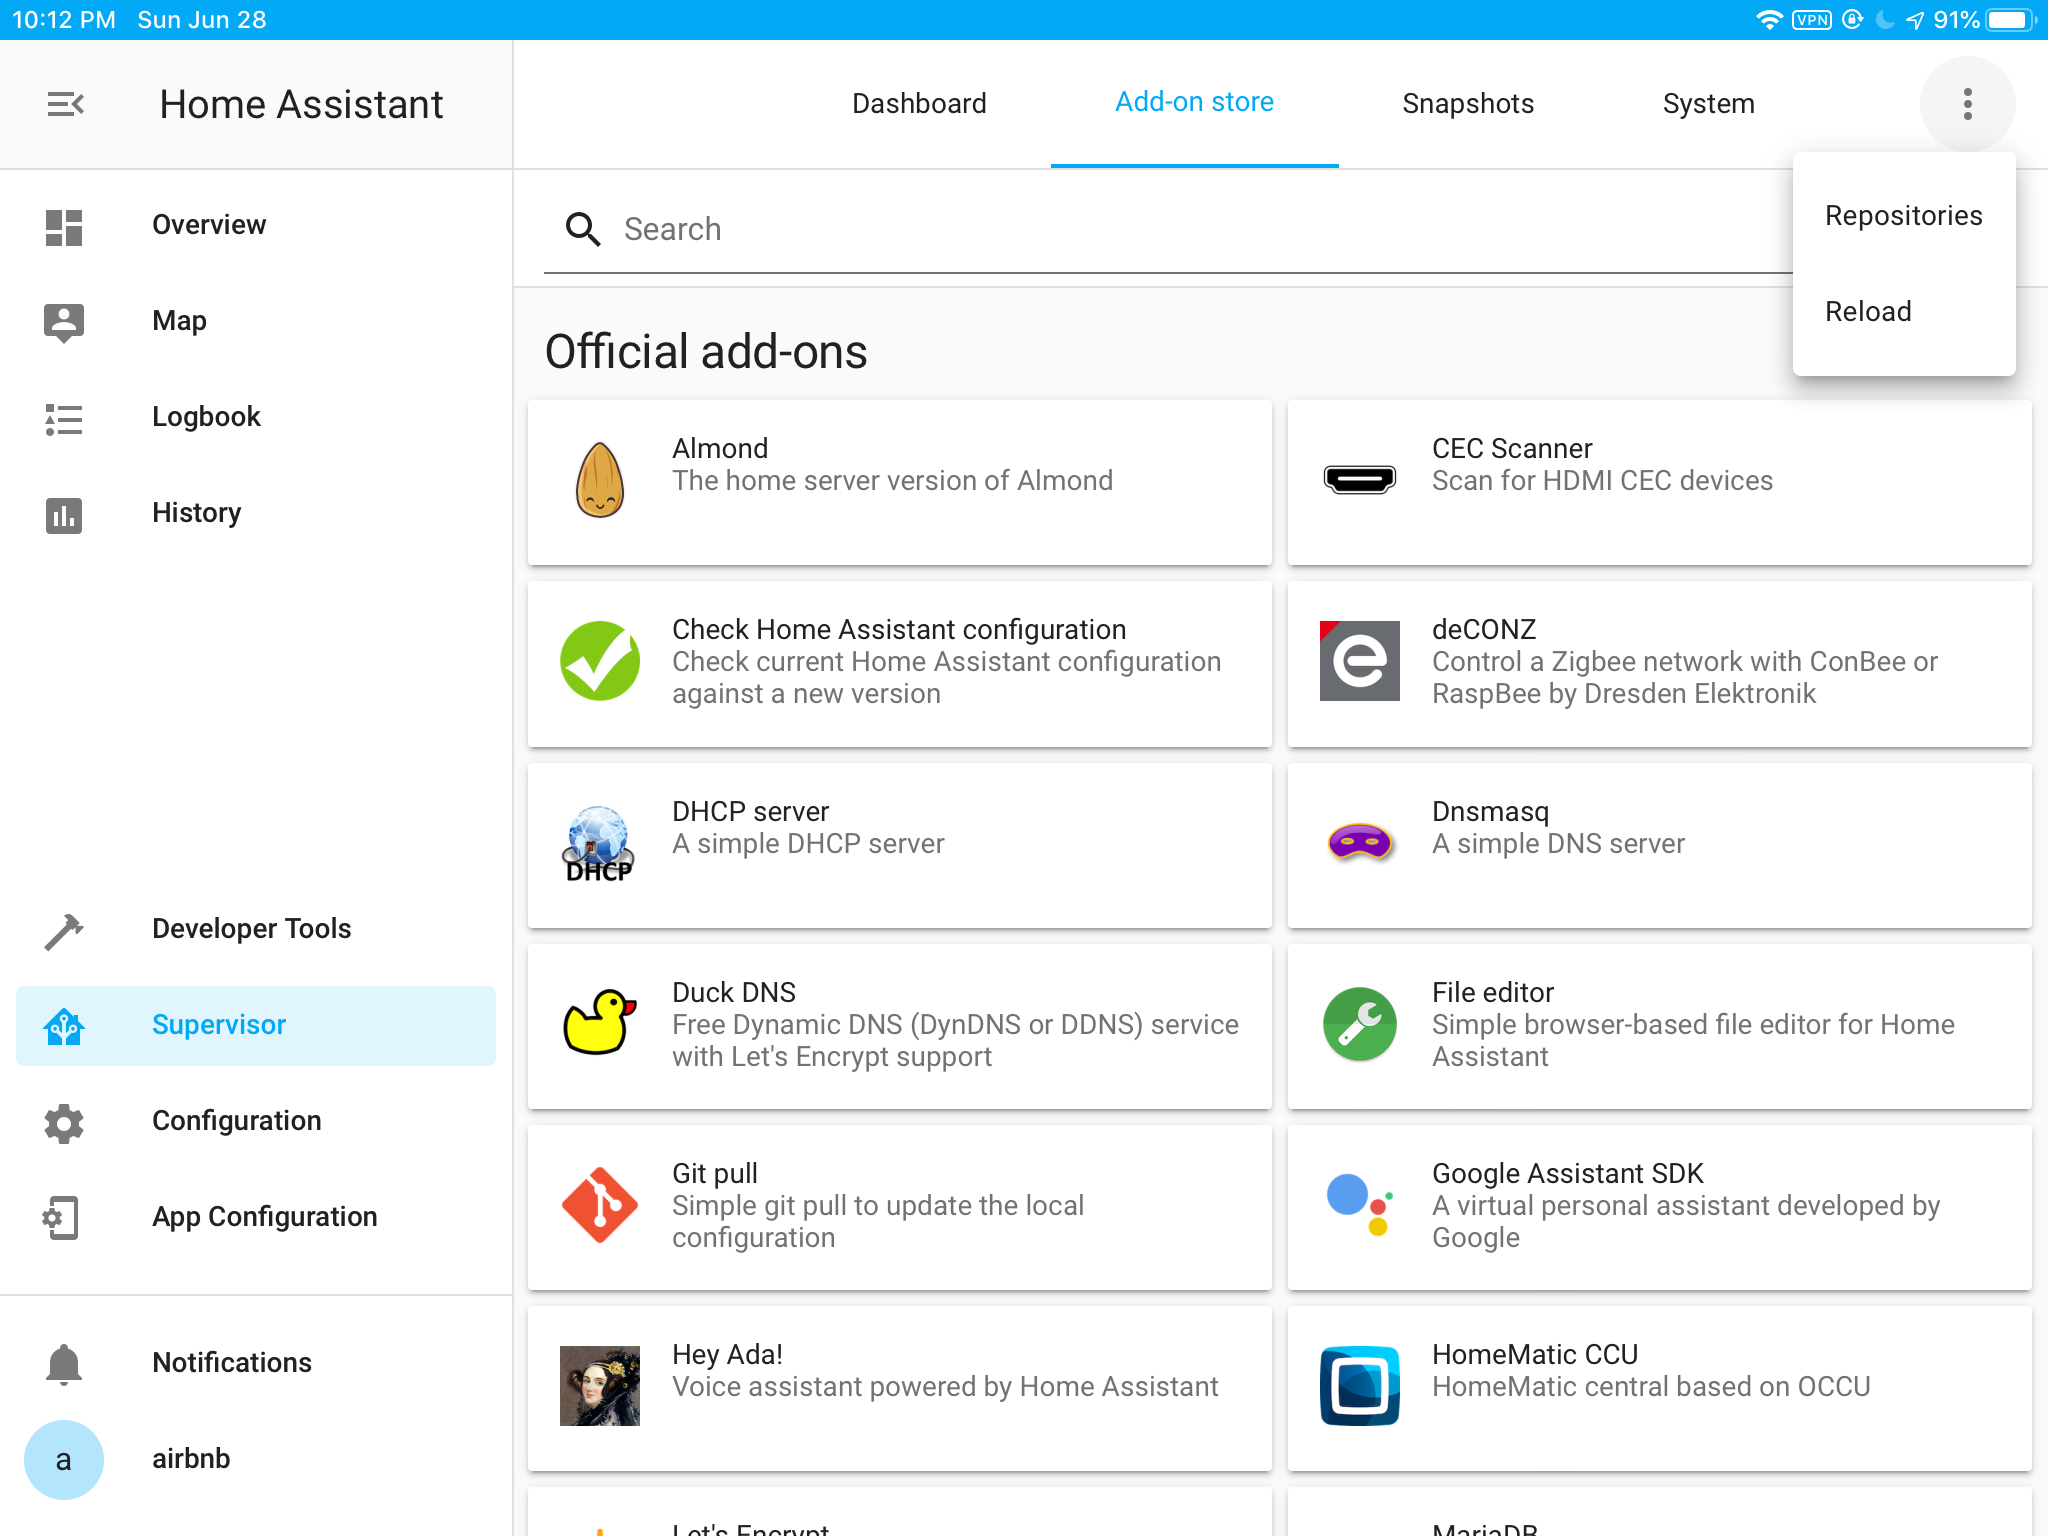
Task: Click the Supervisor sidebar icon
Action: (x=63, y=1025)
